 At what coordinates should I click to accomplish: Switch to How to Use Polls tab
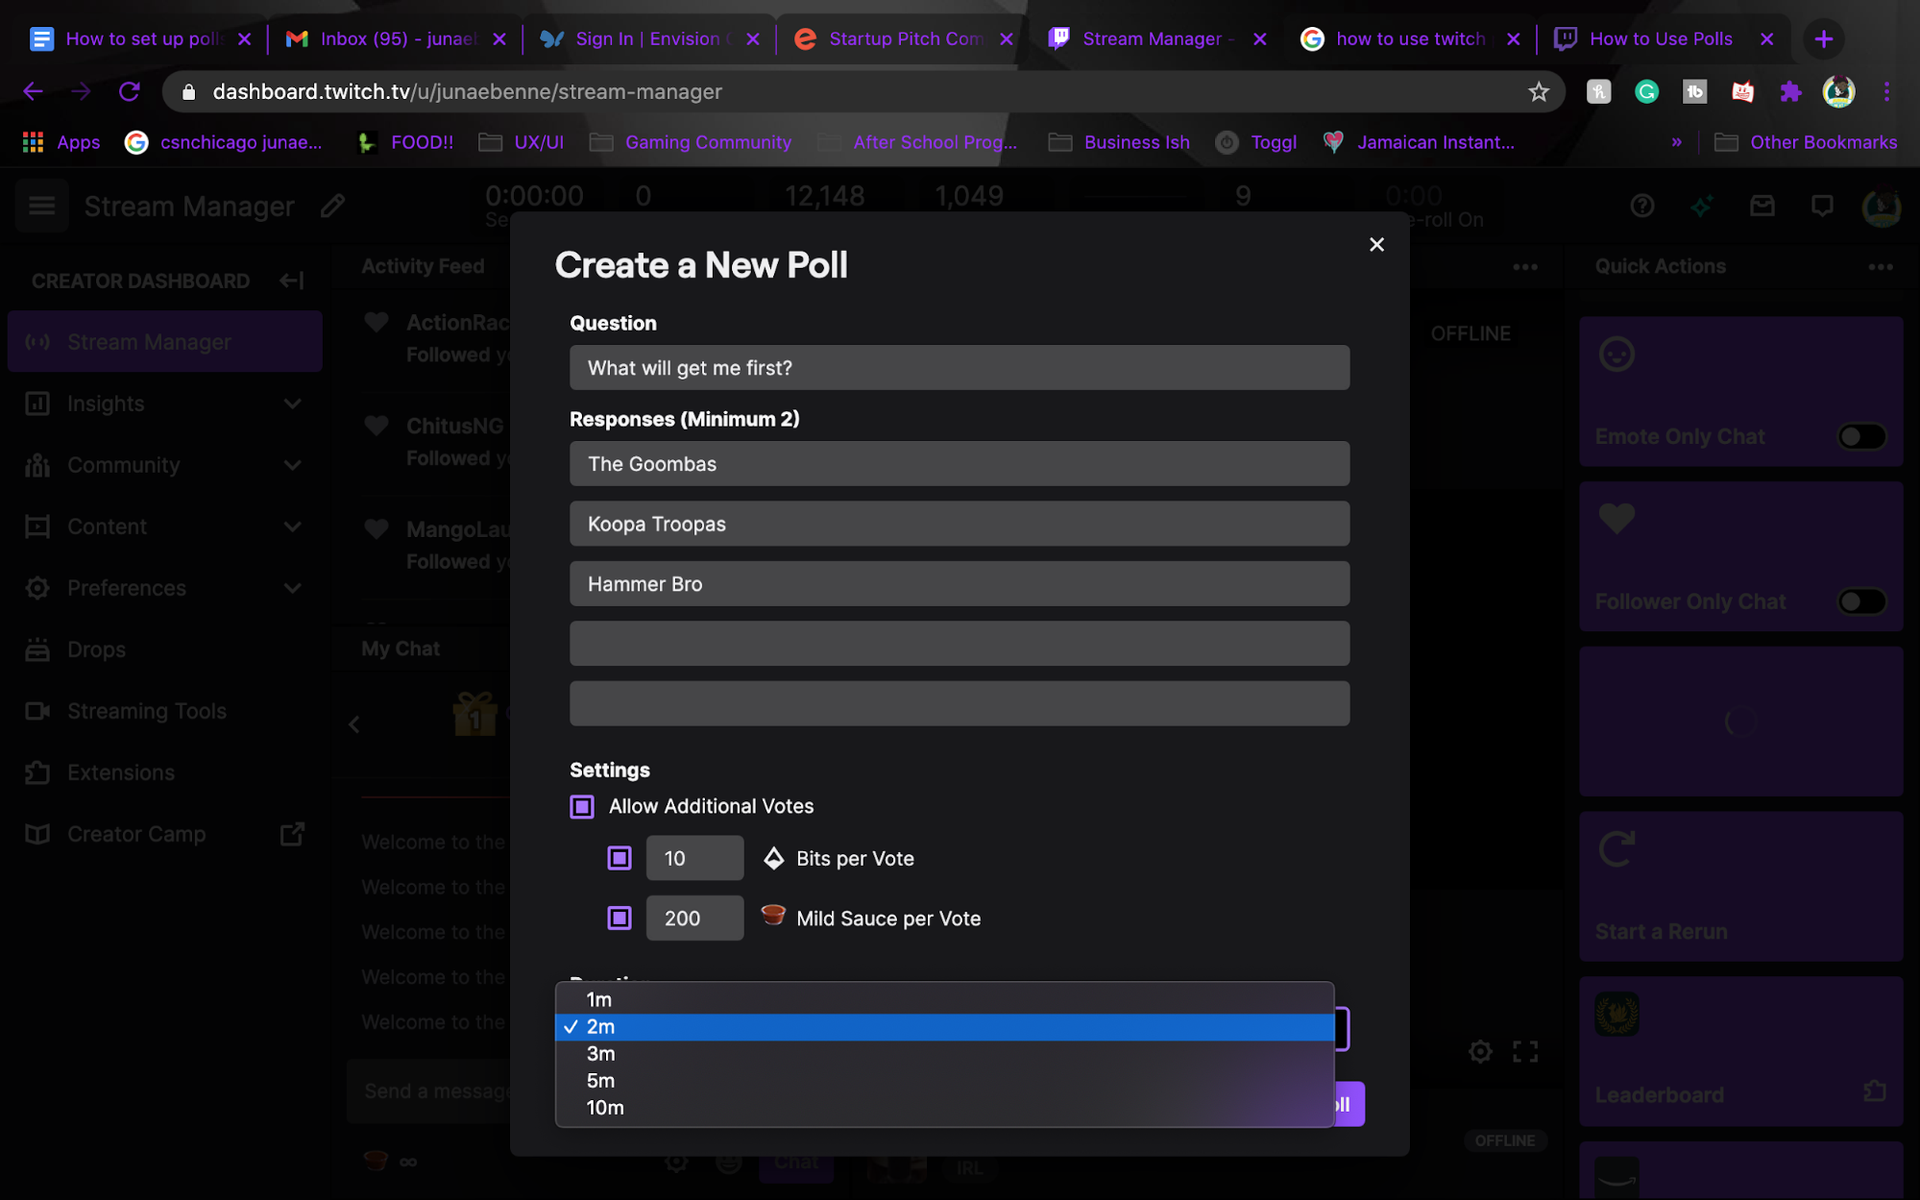1660,37
